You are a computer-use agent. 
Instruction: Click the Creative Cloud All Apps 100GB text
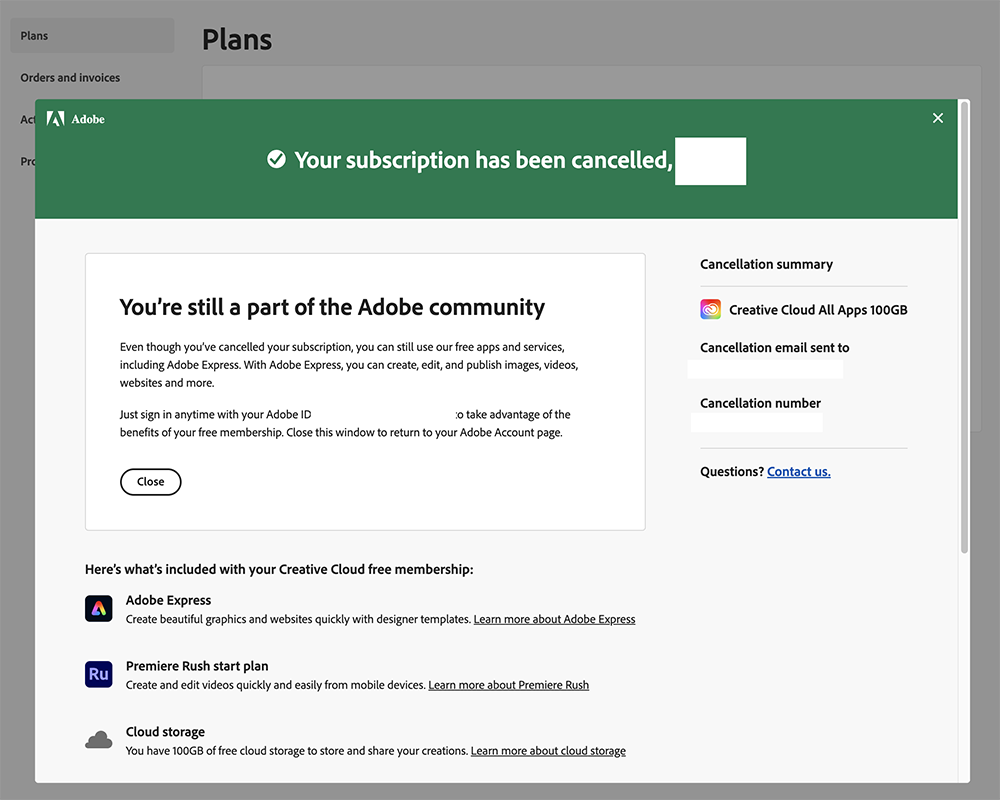pyautogui.click(x=818, y=310)
